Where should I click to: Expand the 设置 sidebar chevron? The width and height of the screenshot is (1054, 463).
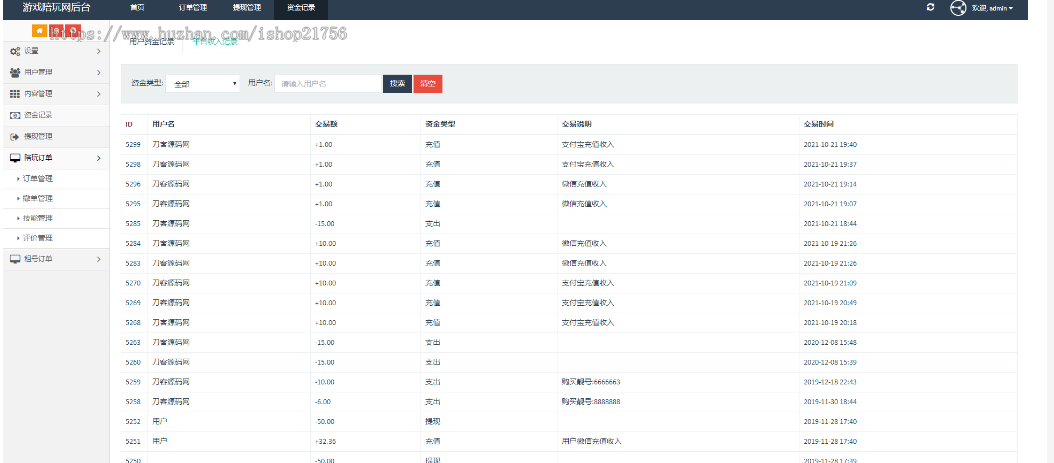point(99,51)
